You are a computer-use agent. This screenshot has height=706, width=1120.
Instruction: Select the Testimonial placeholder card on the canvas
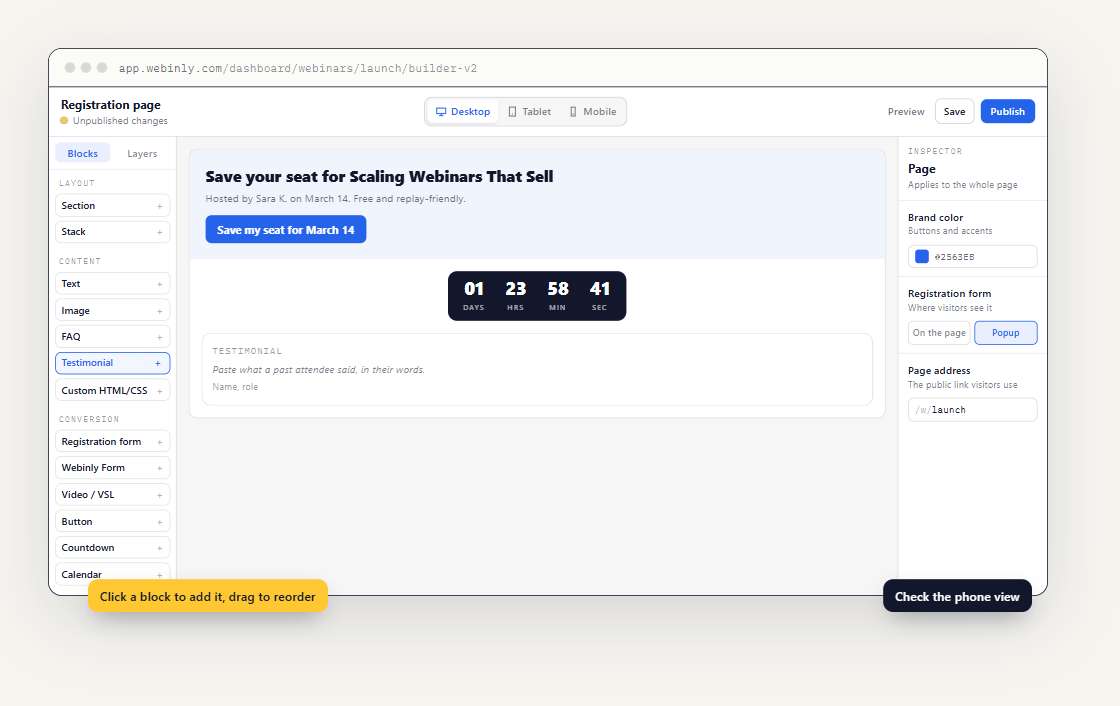pos(537,369)
